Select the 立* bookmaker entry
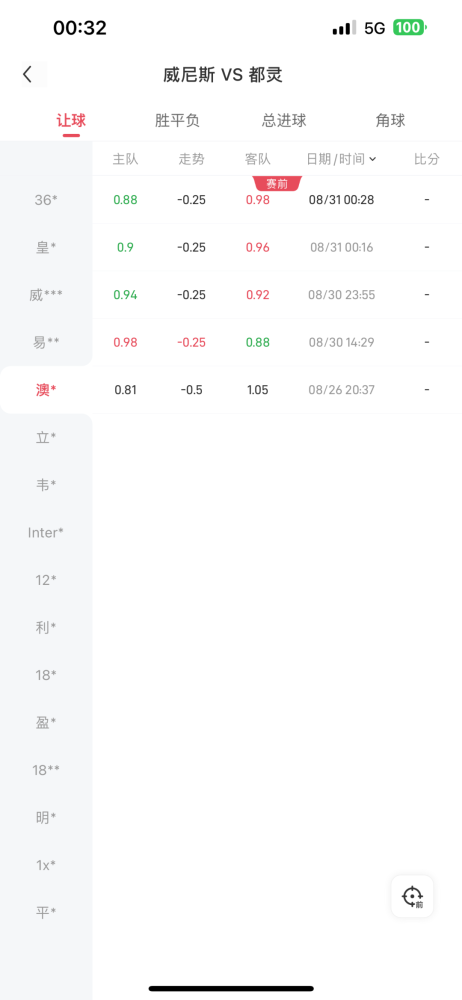This screenshot has width=462, height=1000. (x=46, y=438)
